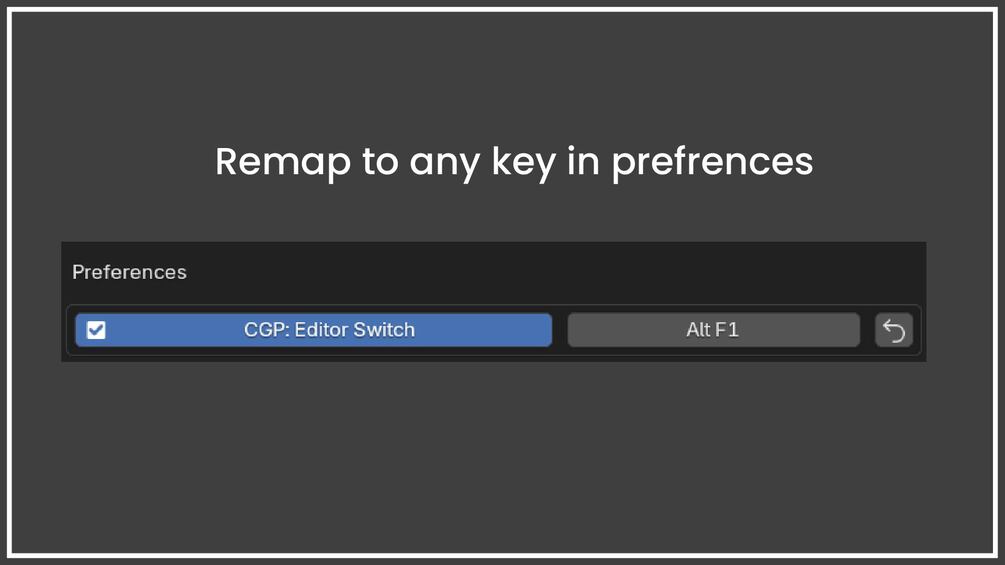Click the back-arrow button beside Alt F1
1005x565 pixels.
point(893,330)
